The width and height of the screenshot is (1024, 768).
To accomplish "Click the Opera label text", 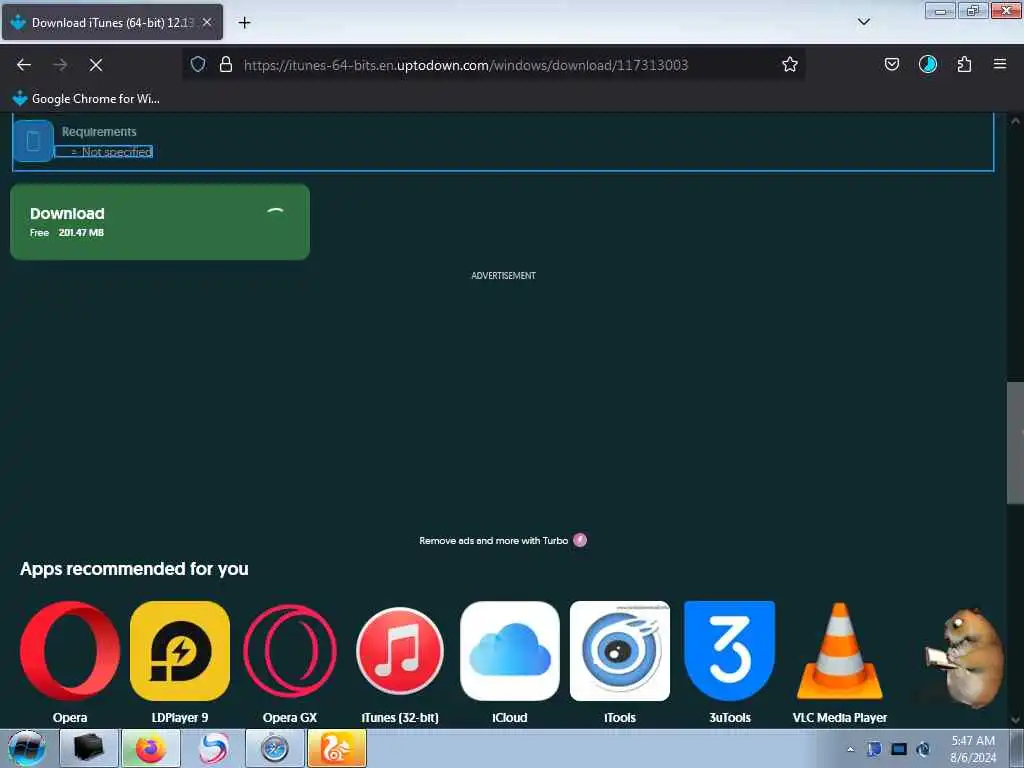I will pyautogui.click(x=70, y=718).
